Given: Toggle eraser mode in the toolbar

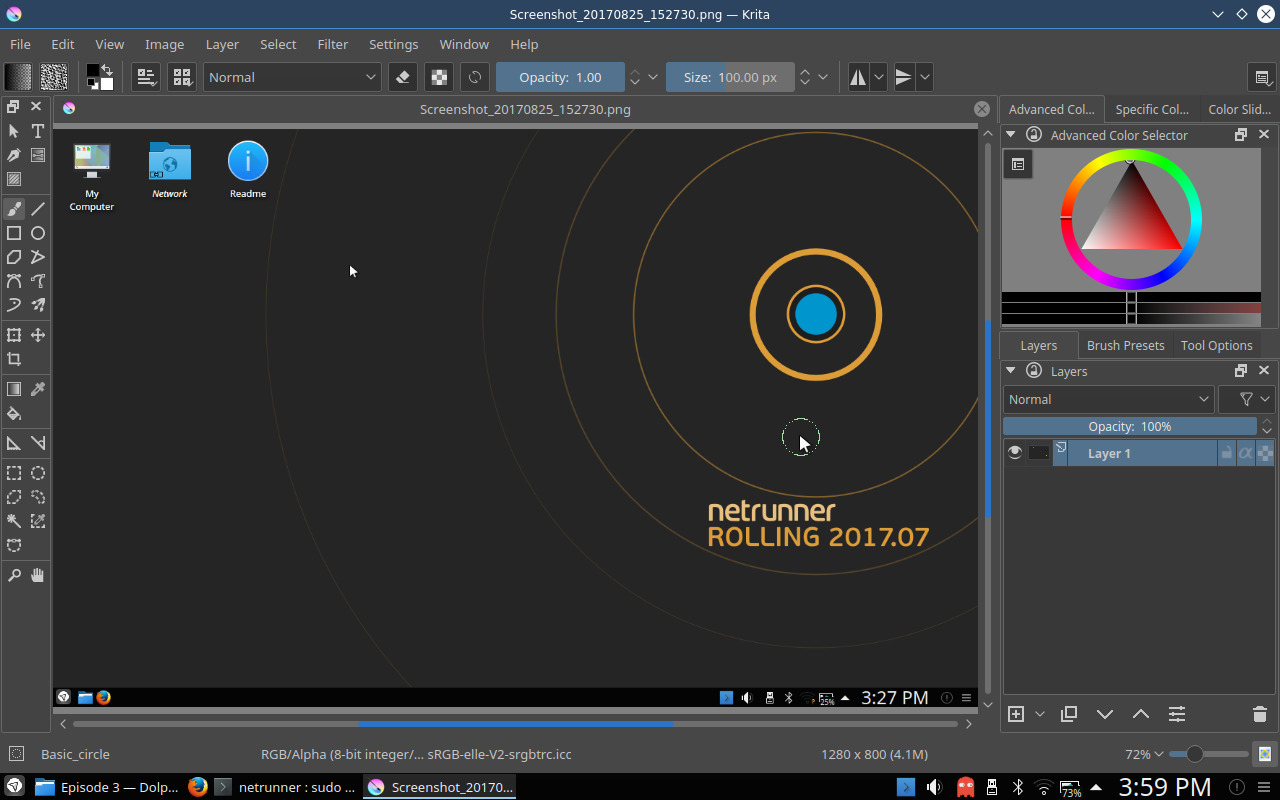Looking at the screenshot, I should point(402,77).
